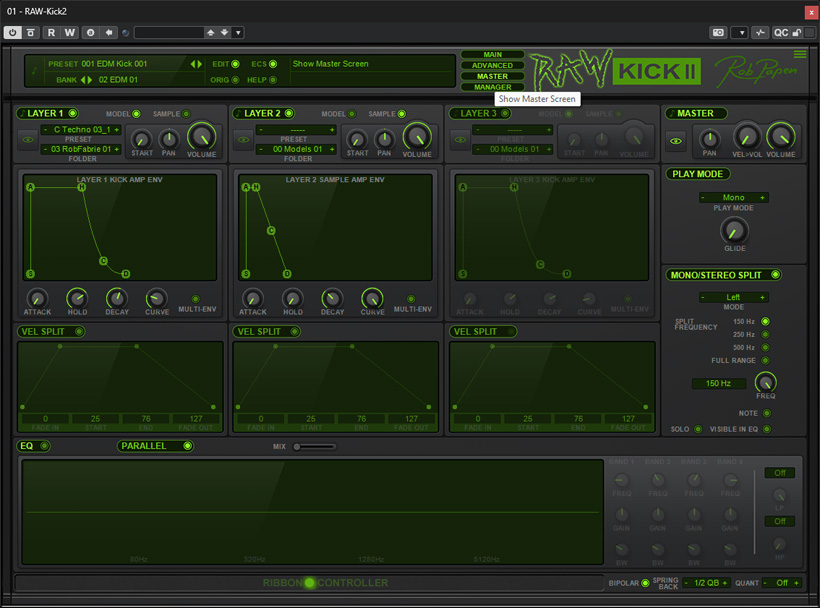Turn the Layer 1 Volume knob
The image size is (820, 608).
(201, 136)
